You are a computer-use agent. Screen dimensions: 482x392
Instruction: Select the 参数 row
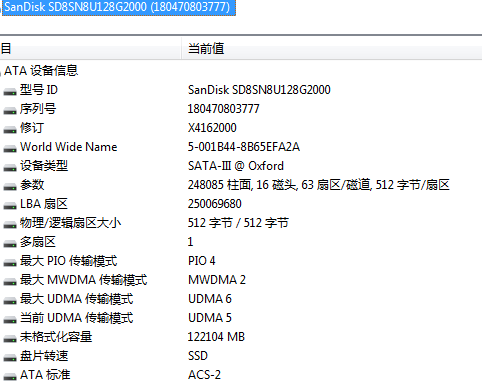(x=241, y=185)
